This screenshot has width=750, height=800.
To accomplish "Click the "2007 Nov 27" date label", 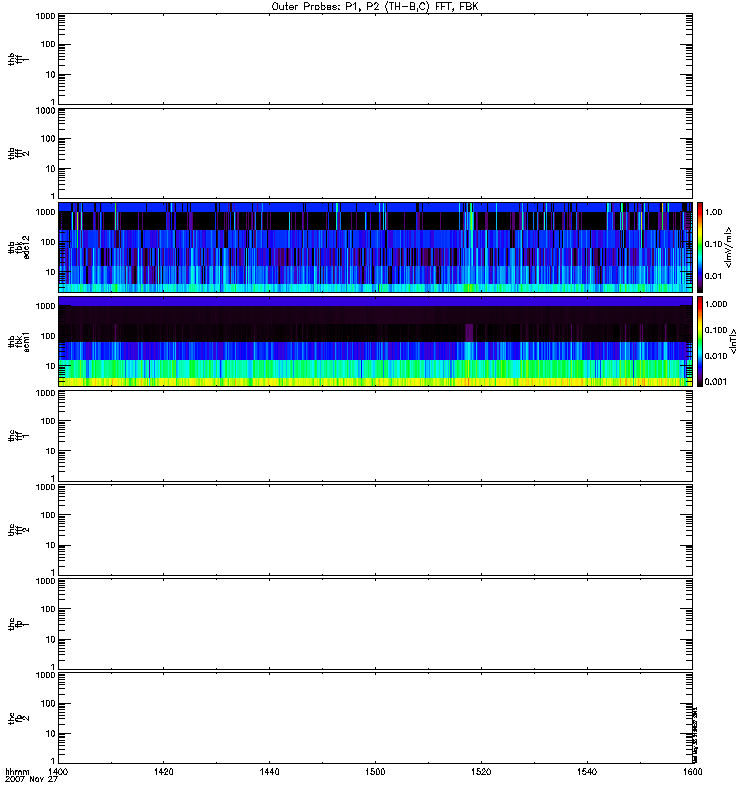I will (25, 780).
